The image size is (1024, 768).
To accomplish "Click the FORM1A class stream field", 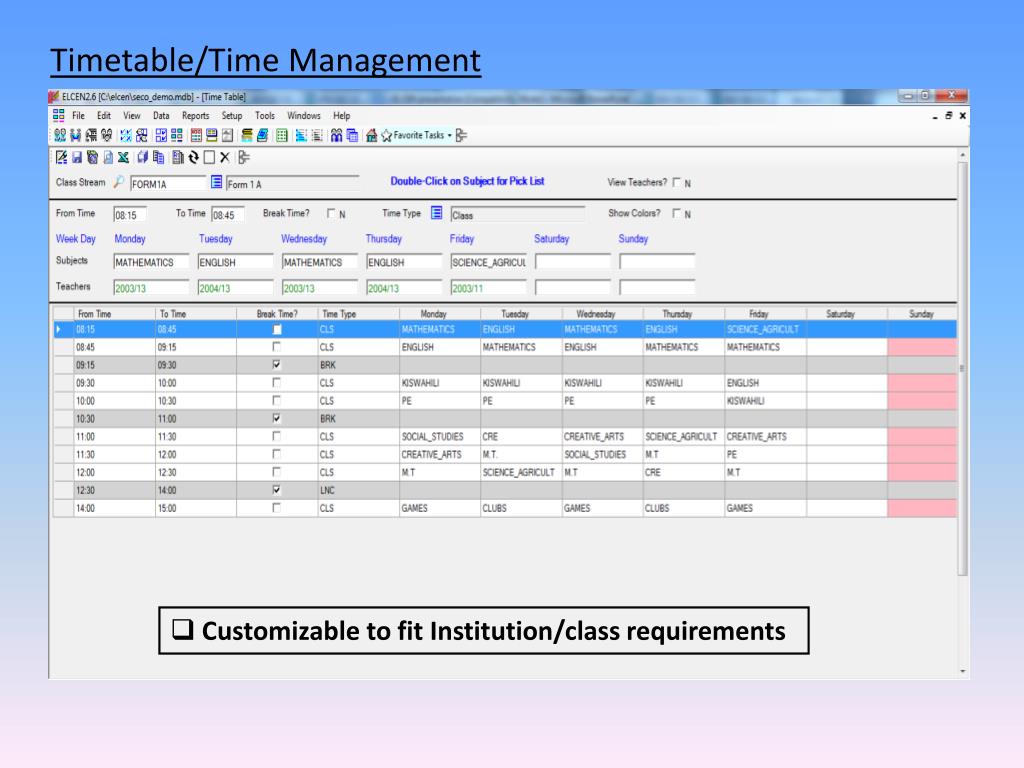I will pyautogui.click(x=168, y=184).
